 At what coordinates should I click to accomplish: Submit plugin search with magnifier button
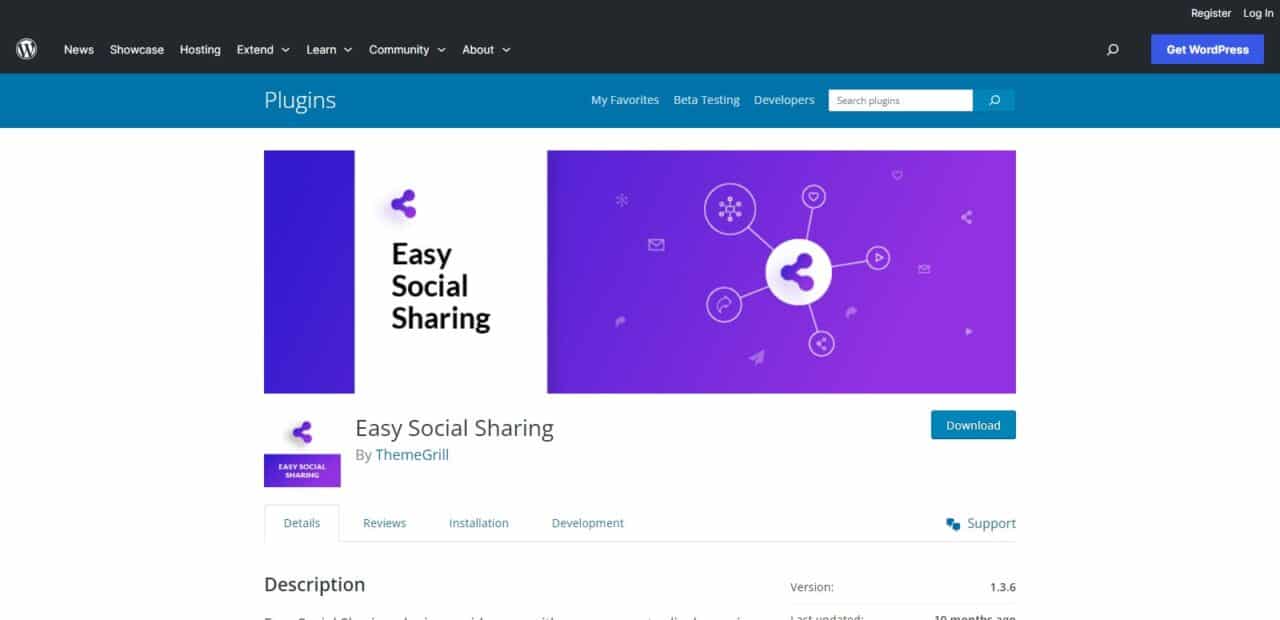point(994,100)
